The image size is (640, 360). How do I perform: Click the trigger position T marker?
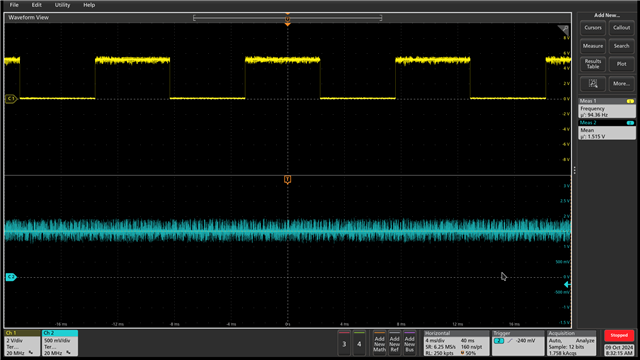tap(287, 180)
